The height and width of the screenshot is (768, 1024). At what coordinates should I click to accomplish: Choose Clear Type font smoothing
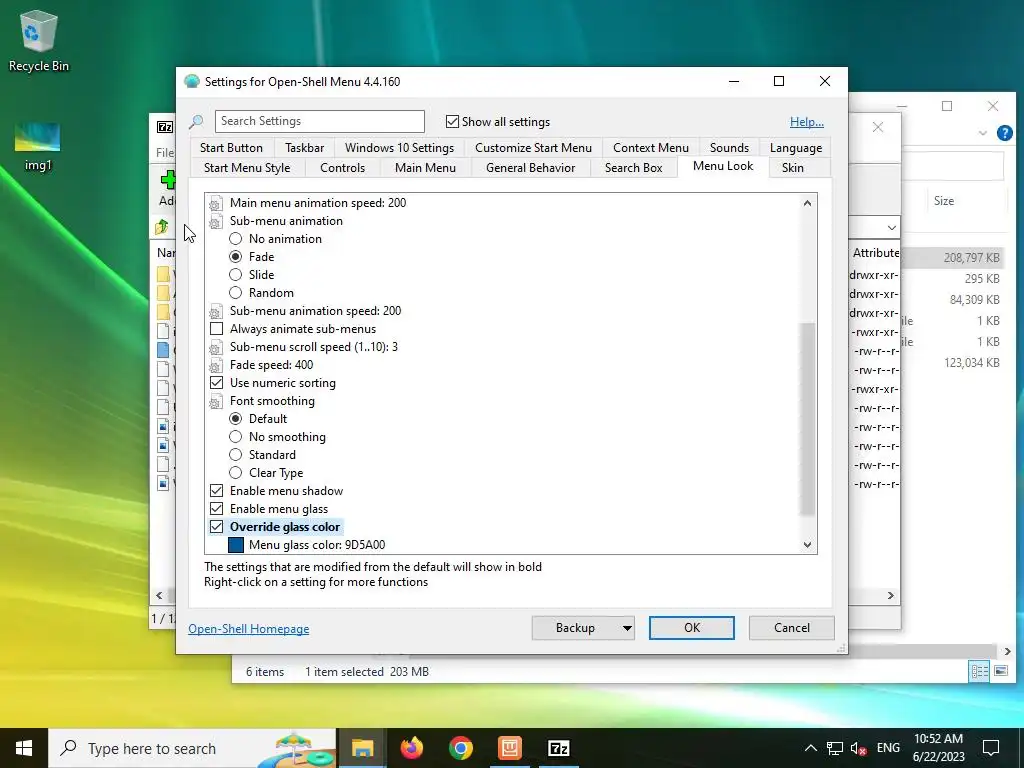pyautogui.click(x=236, y=473)
